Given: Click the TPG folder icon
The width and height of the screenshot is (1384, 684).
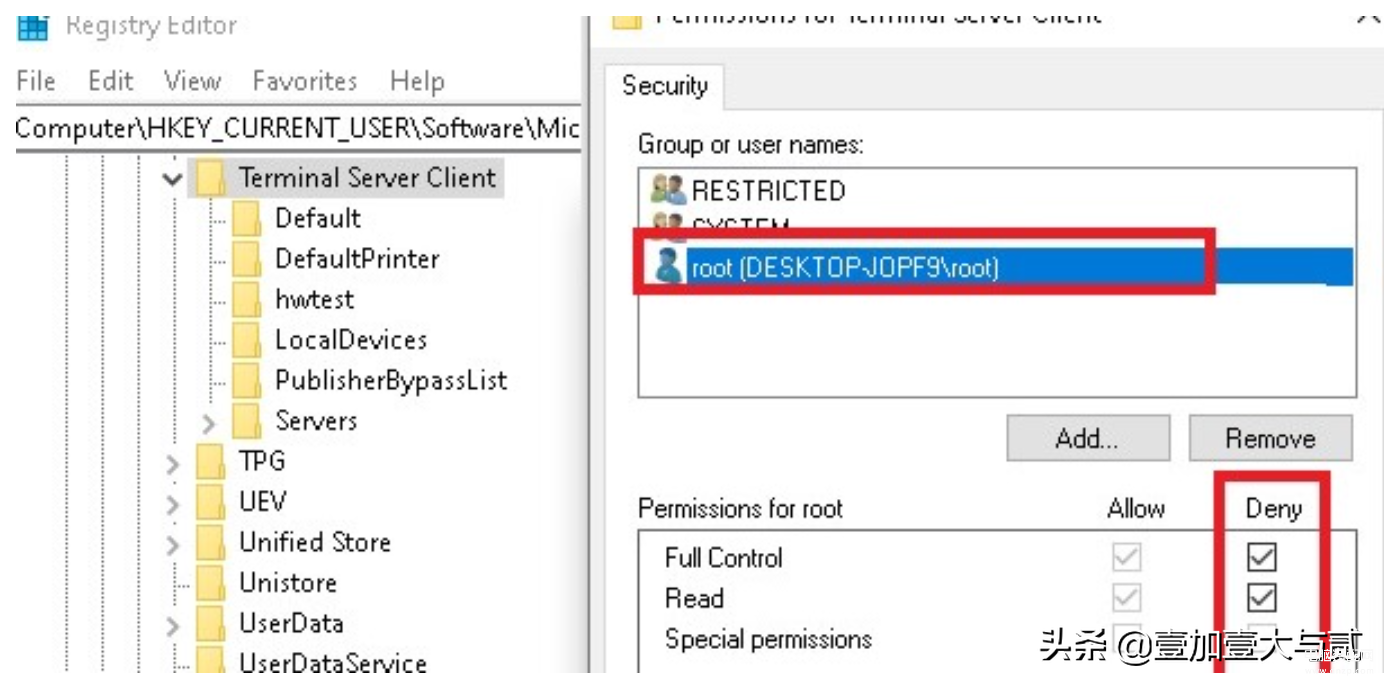Looking at the screenshot, I should click(210, 461).
